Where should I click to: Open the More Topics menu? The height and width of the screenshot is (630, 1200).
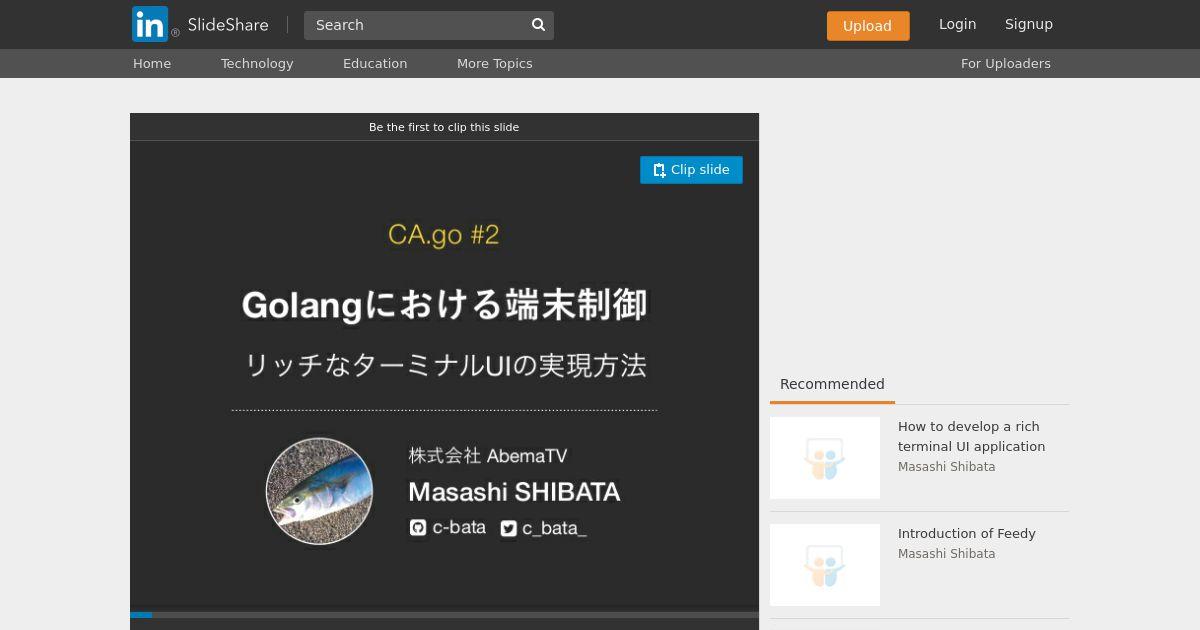[494, 63]
